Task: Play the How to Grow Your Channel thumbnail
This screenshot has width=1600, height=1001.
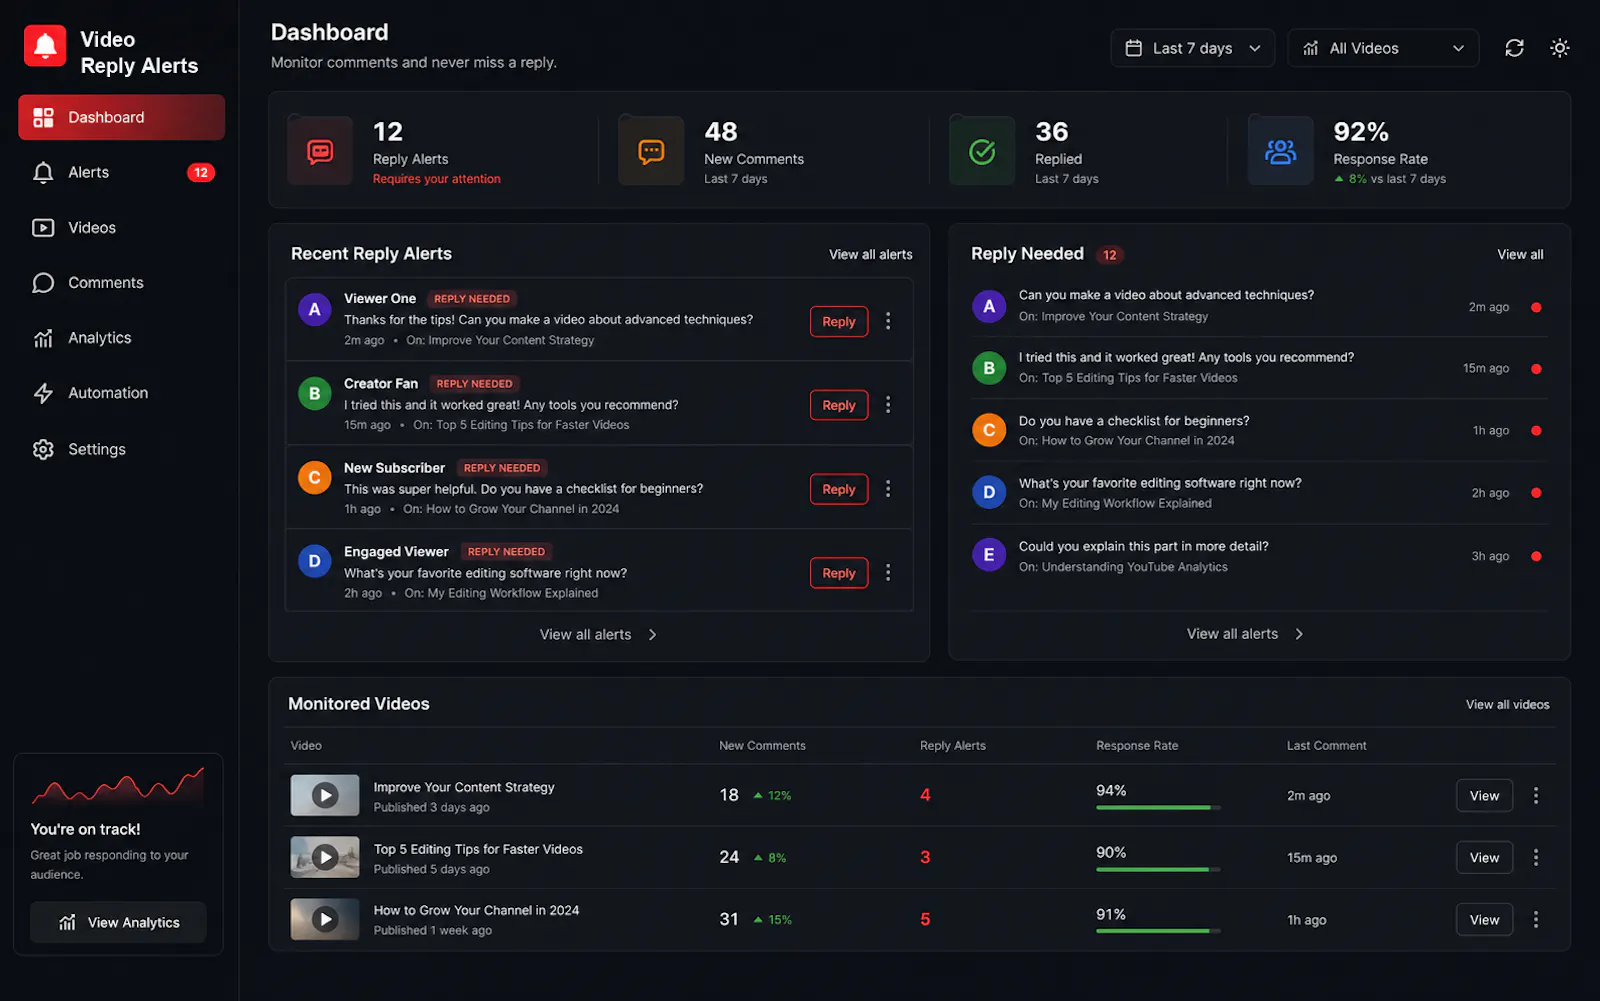Action: 325,919
